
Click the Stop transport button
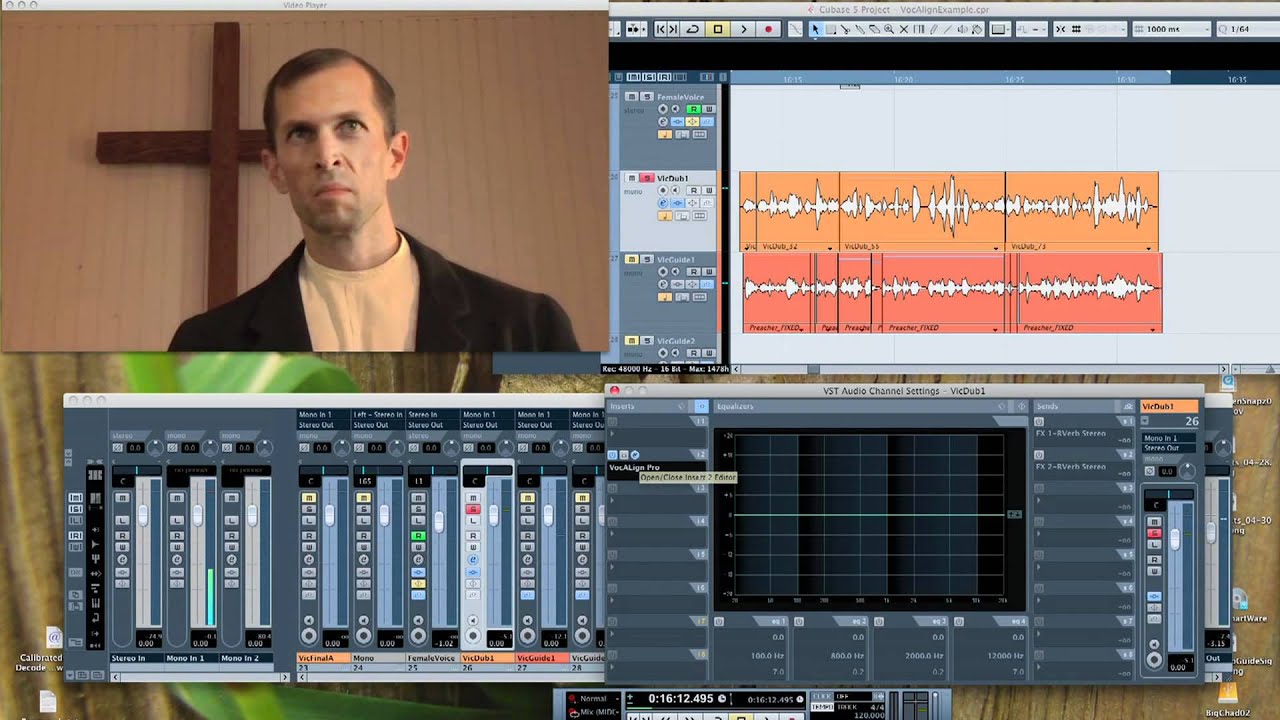pos(718,29)
